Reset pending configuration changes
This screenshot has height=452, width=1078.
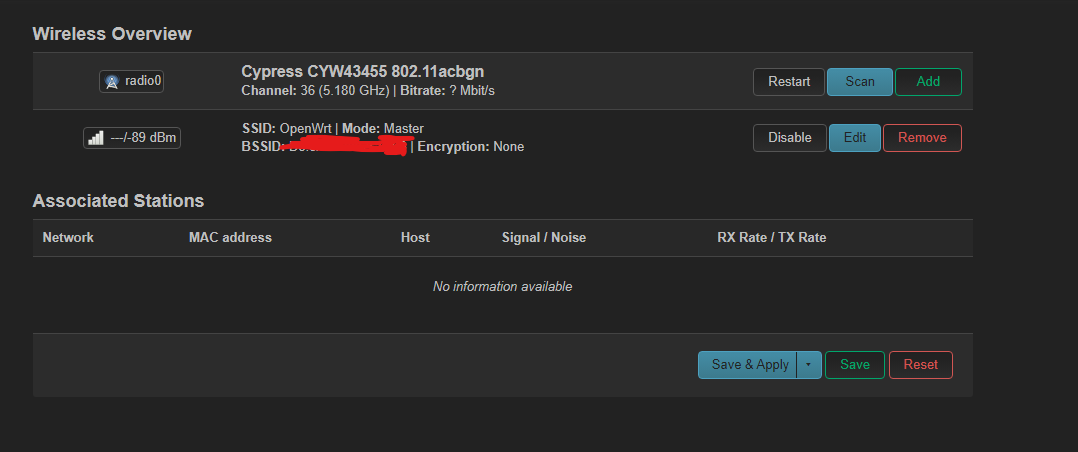click(921, 365)
